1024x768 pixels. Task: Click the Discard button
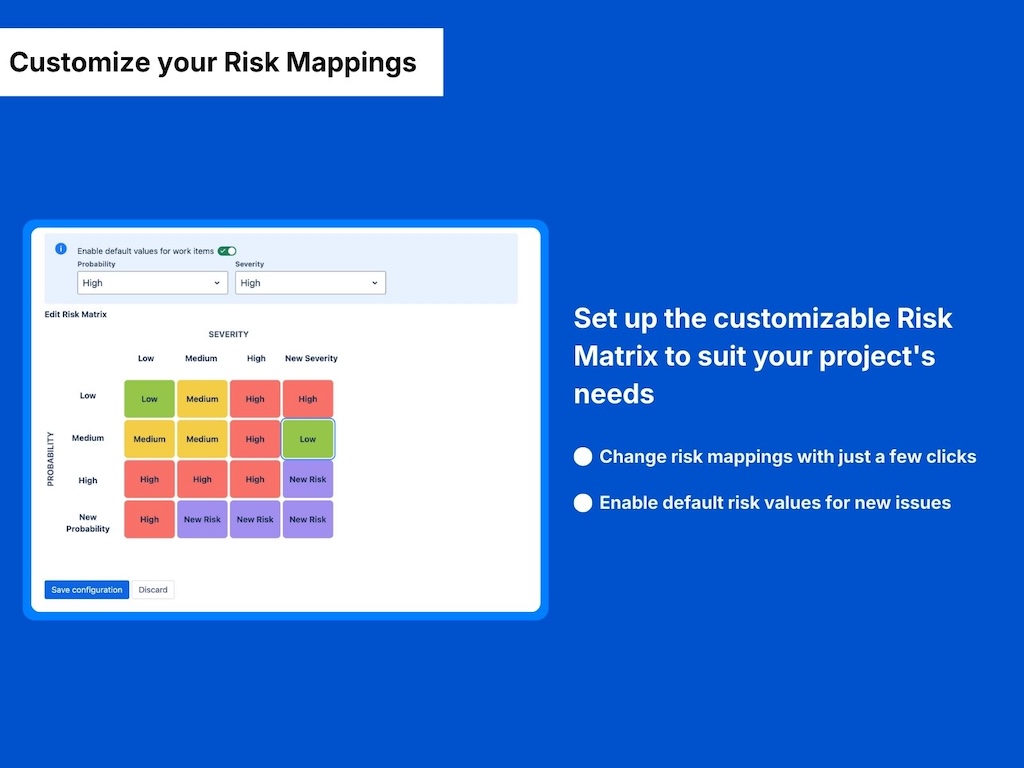coord(153,590)
